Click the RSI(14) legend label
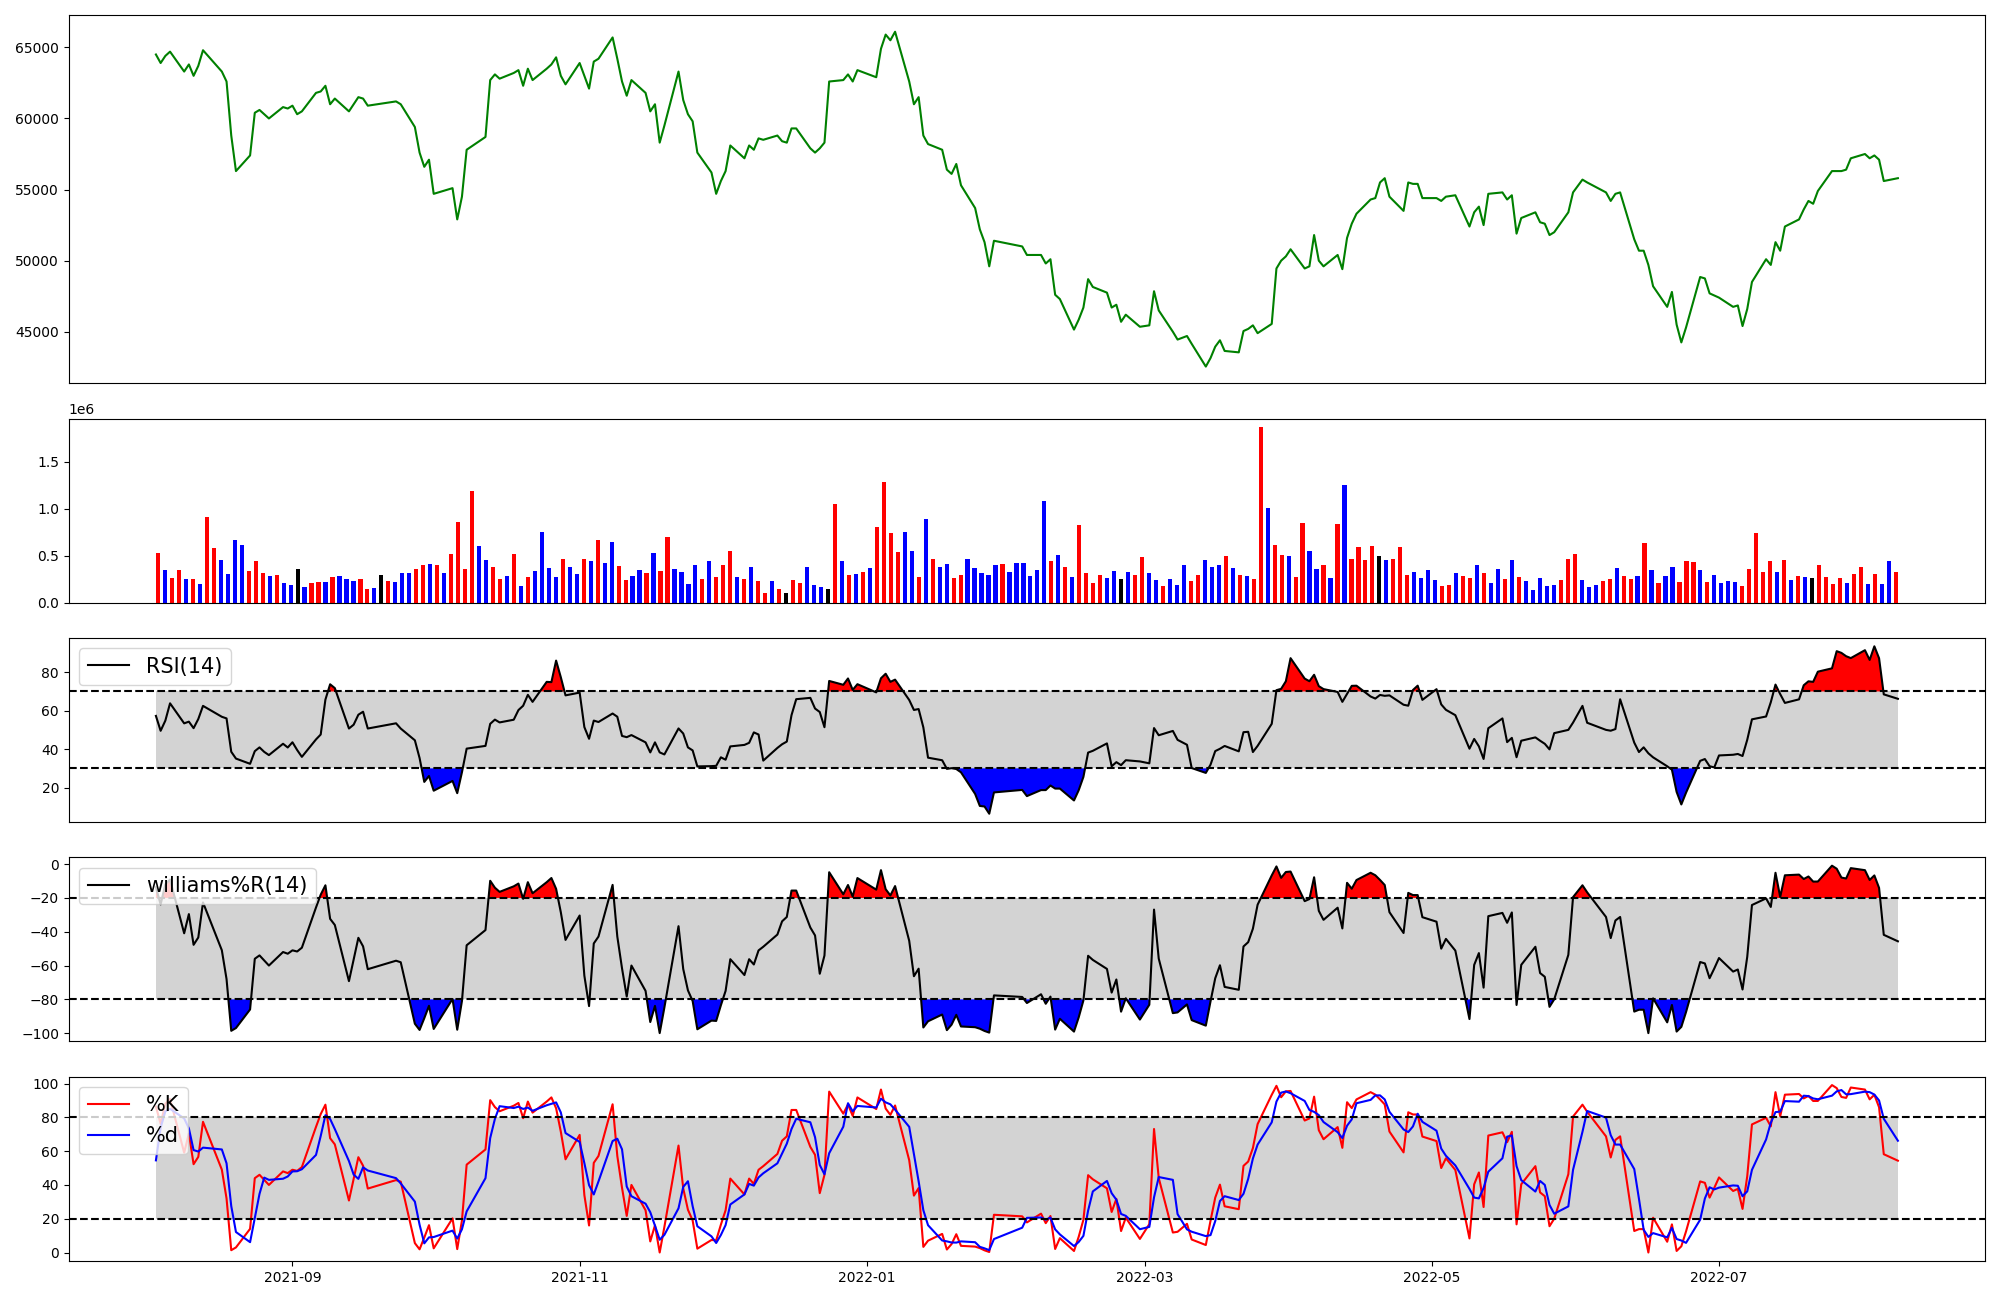This screenshot has height=1300, width=2000. point(184,666)
